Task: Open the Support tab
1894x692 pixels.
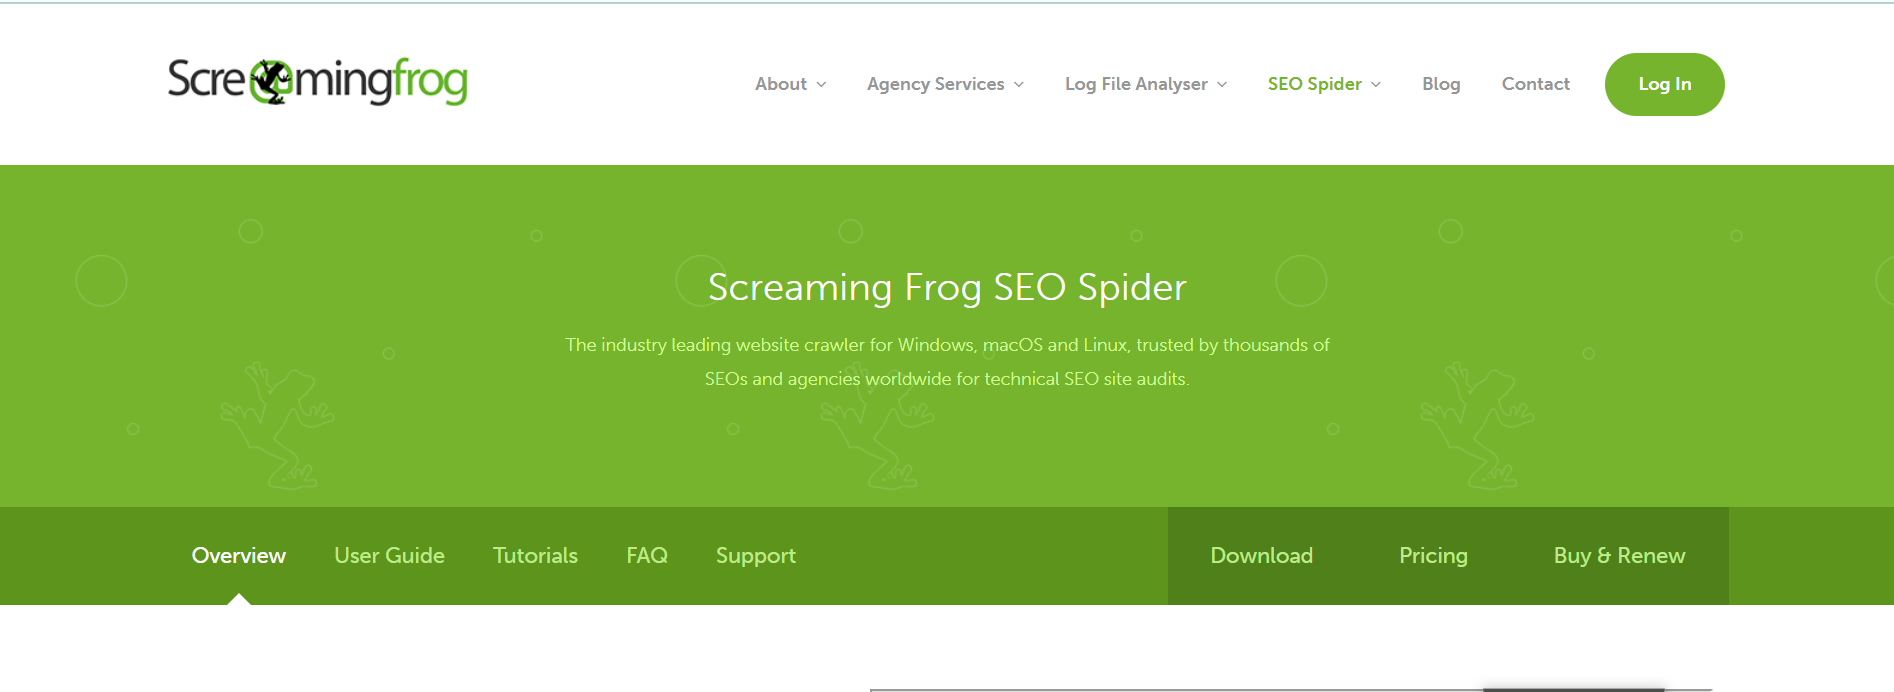Action: pos(756,556)
